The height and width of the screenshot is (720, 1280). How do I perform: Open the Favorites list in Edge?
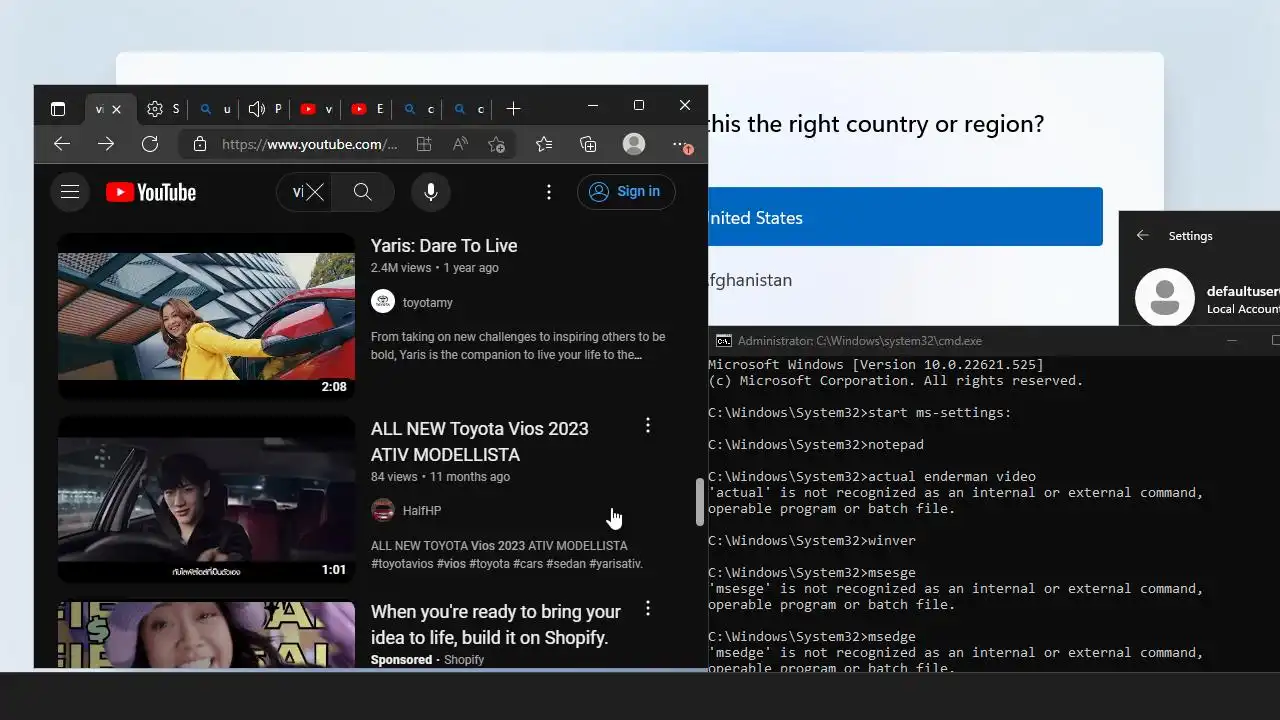(x=544, y=144)
